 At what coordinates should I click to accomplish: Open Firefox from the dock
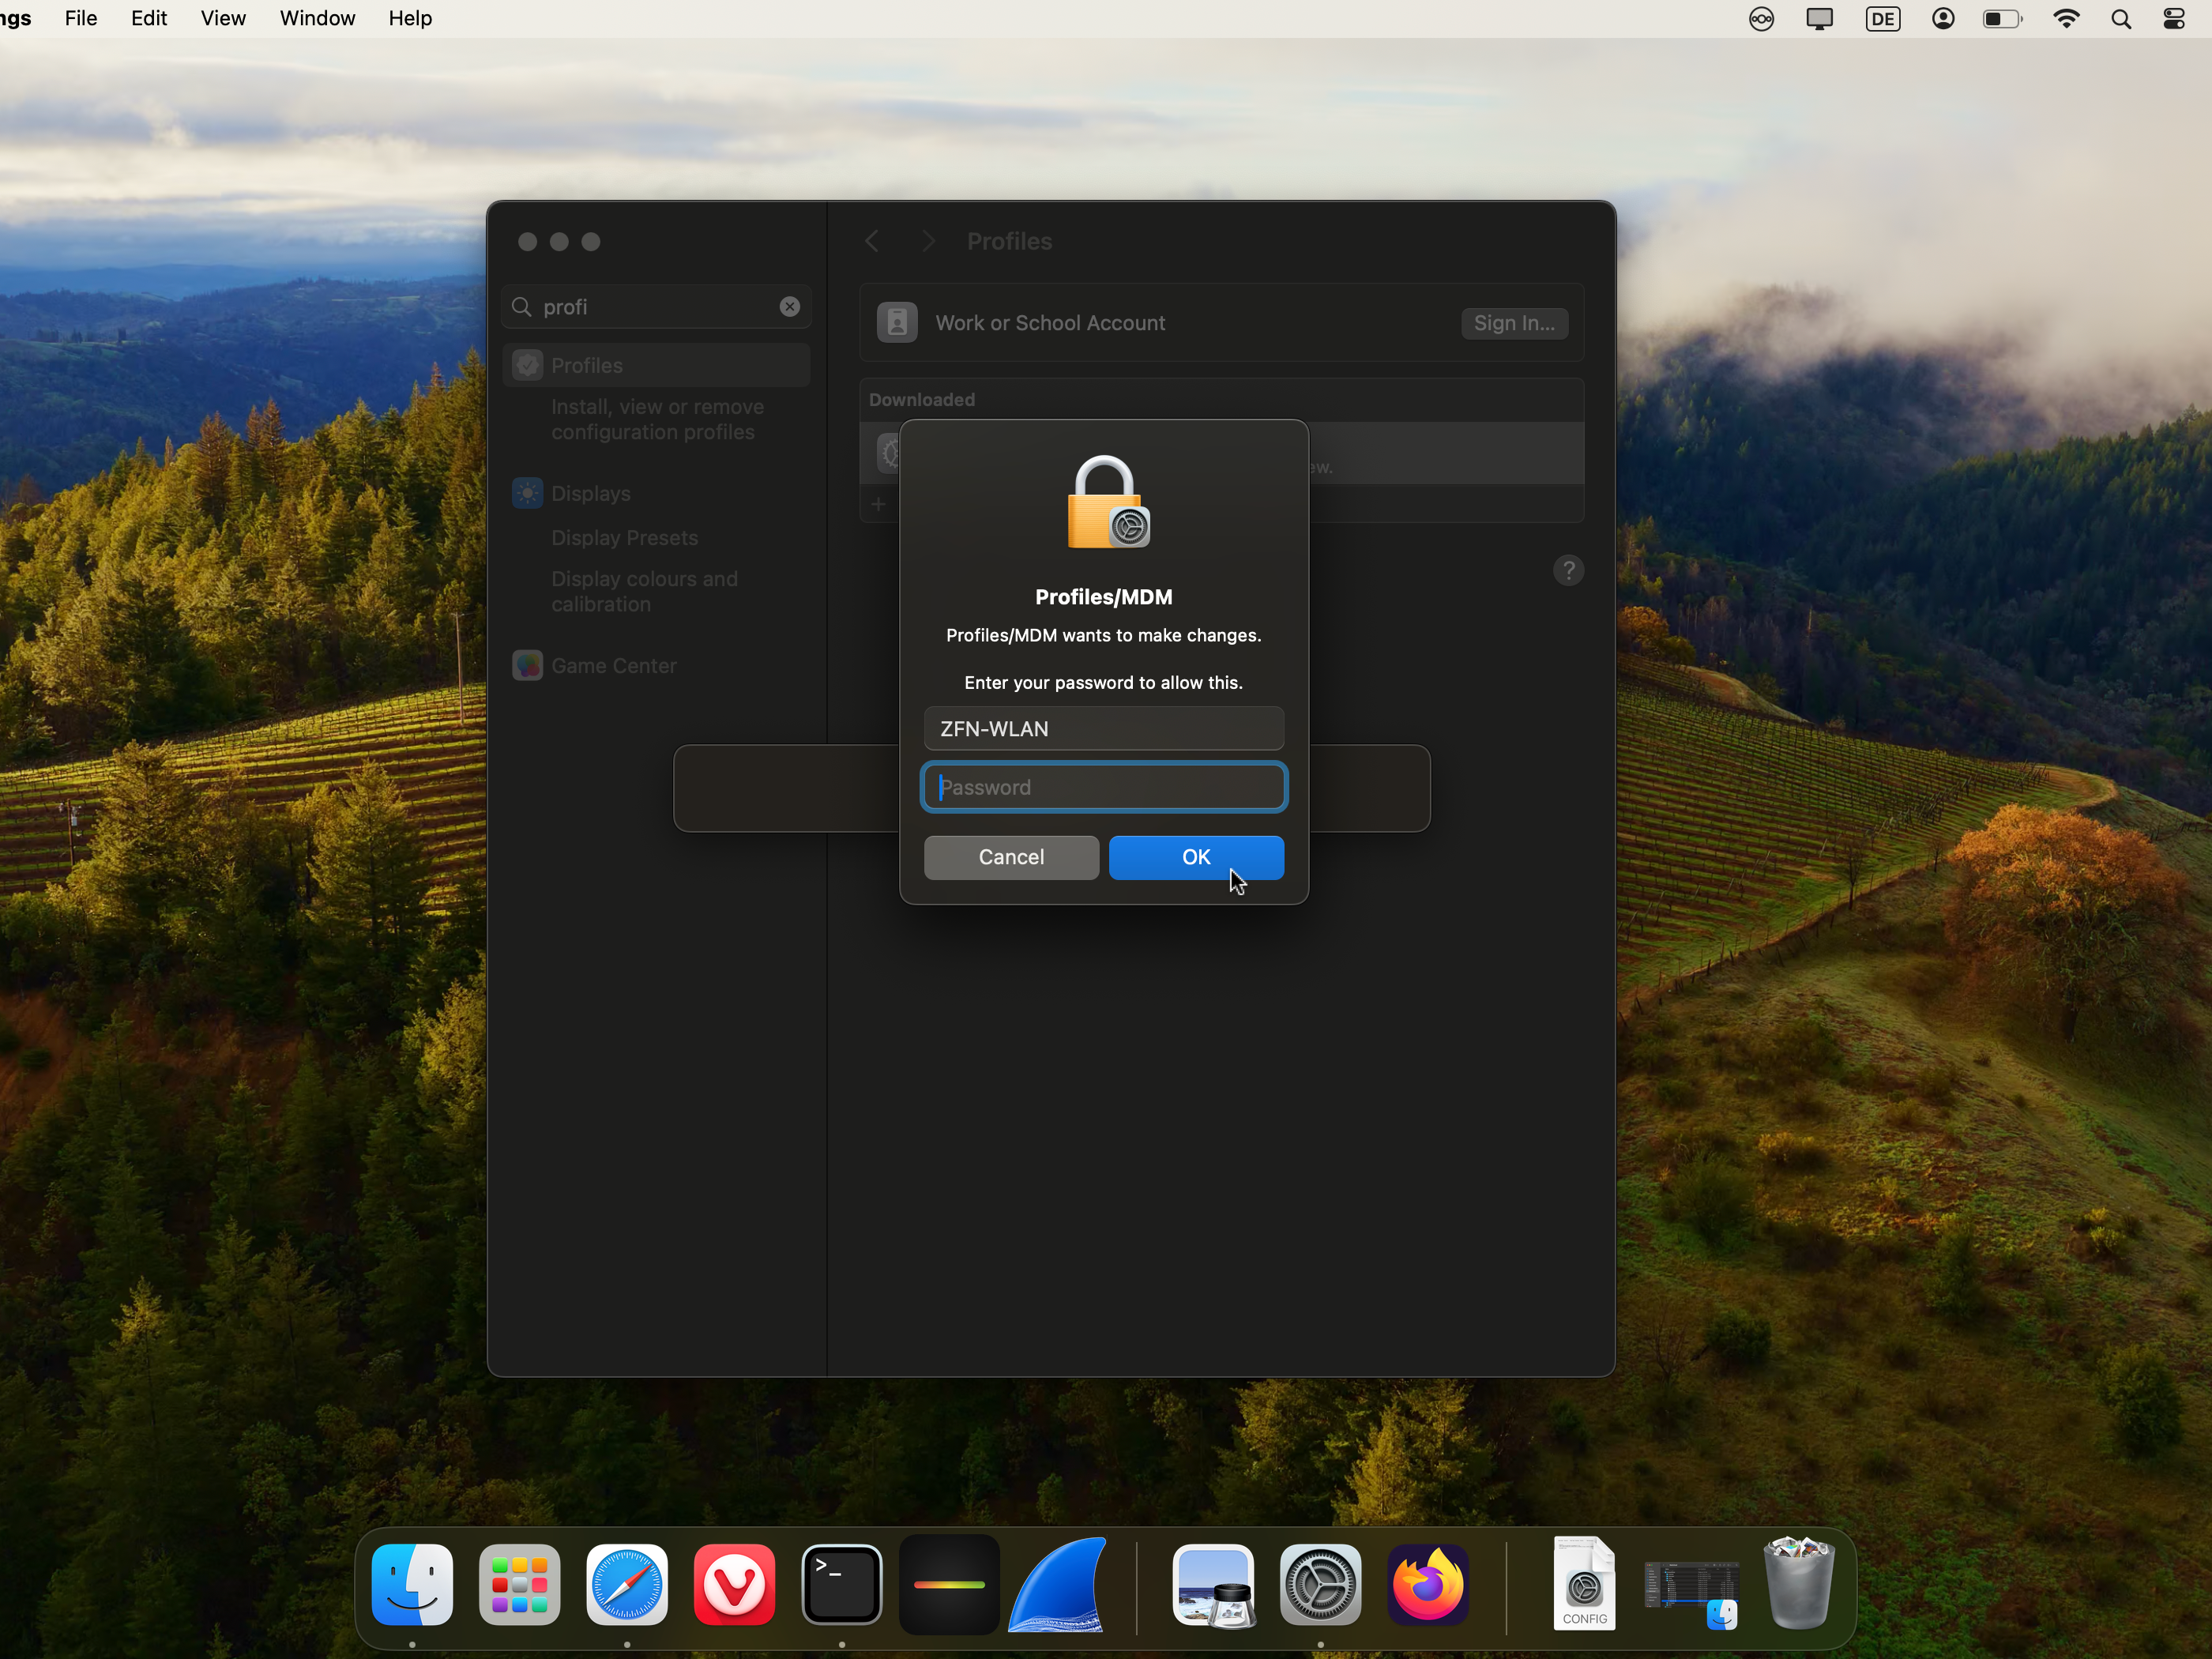pos(1428,1584)
